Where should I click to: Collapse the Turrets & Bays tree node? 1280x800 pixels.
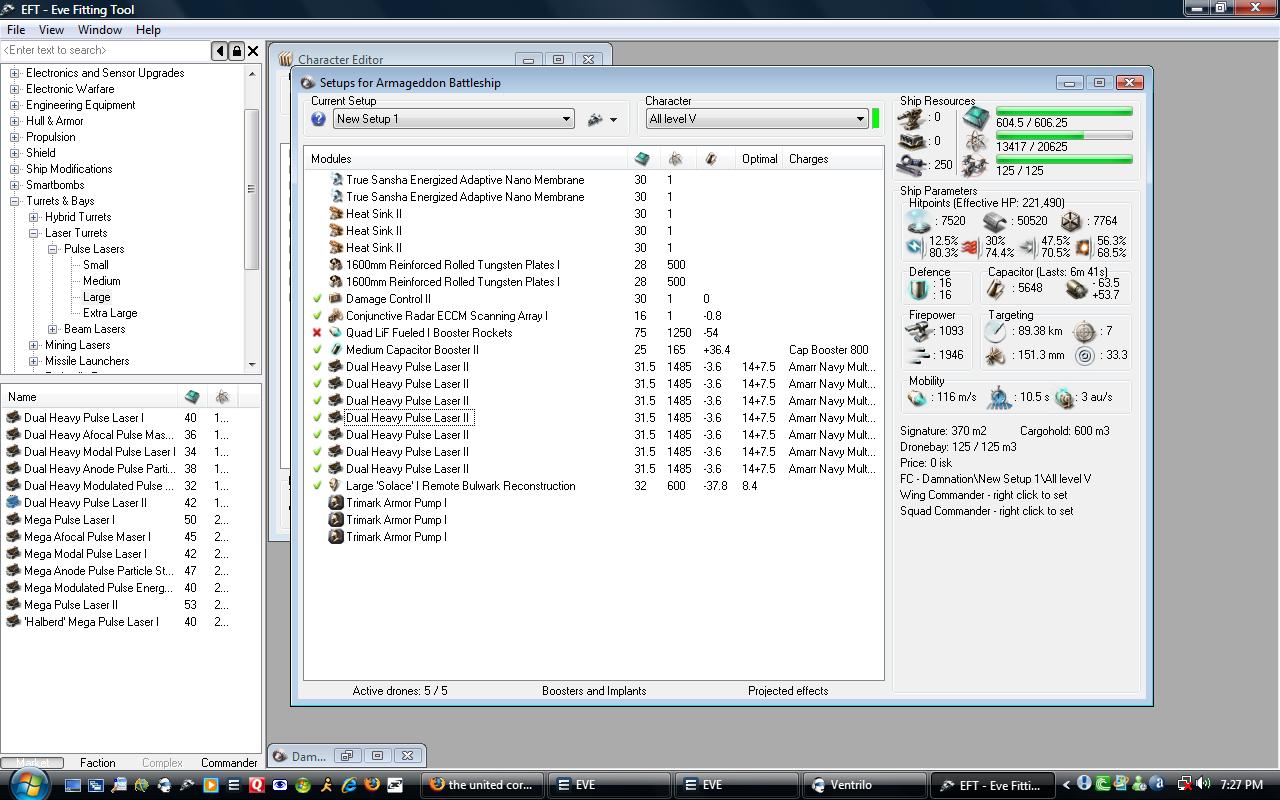coord(15,201)
